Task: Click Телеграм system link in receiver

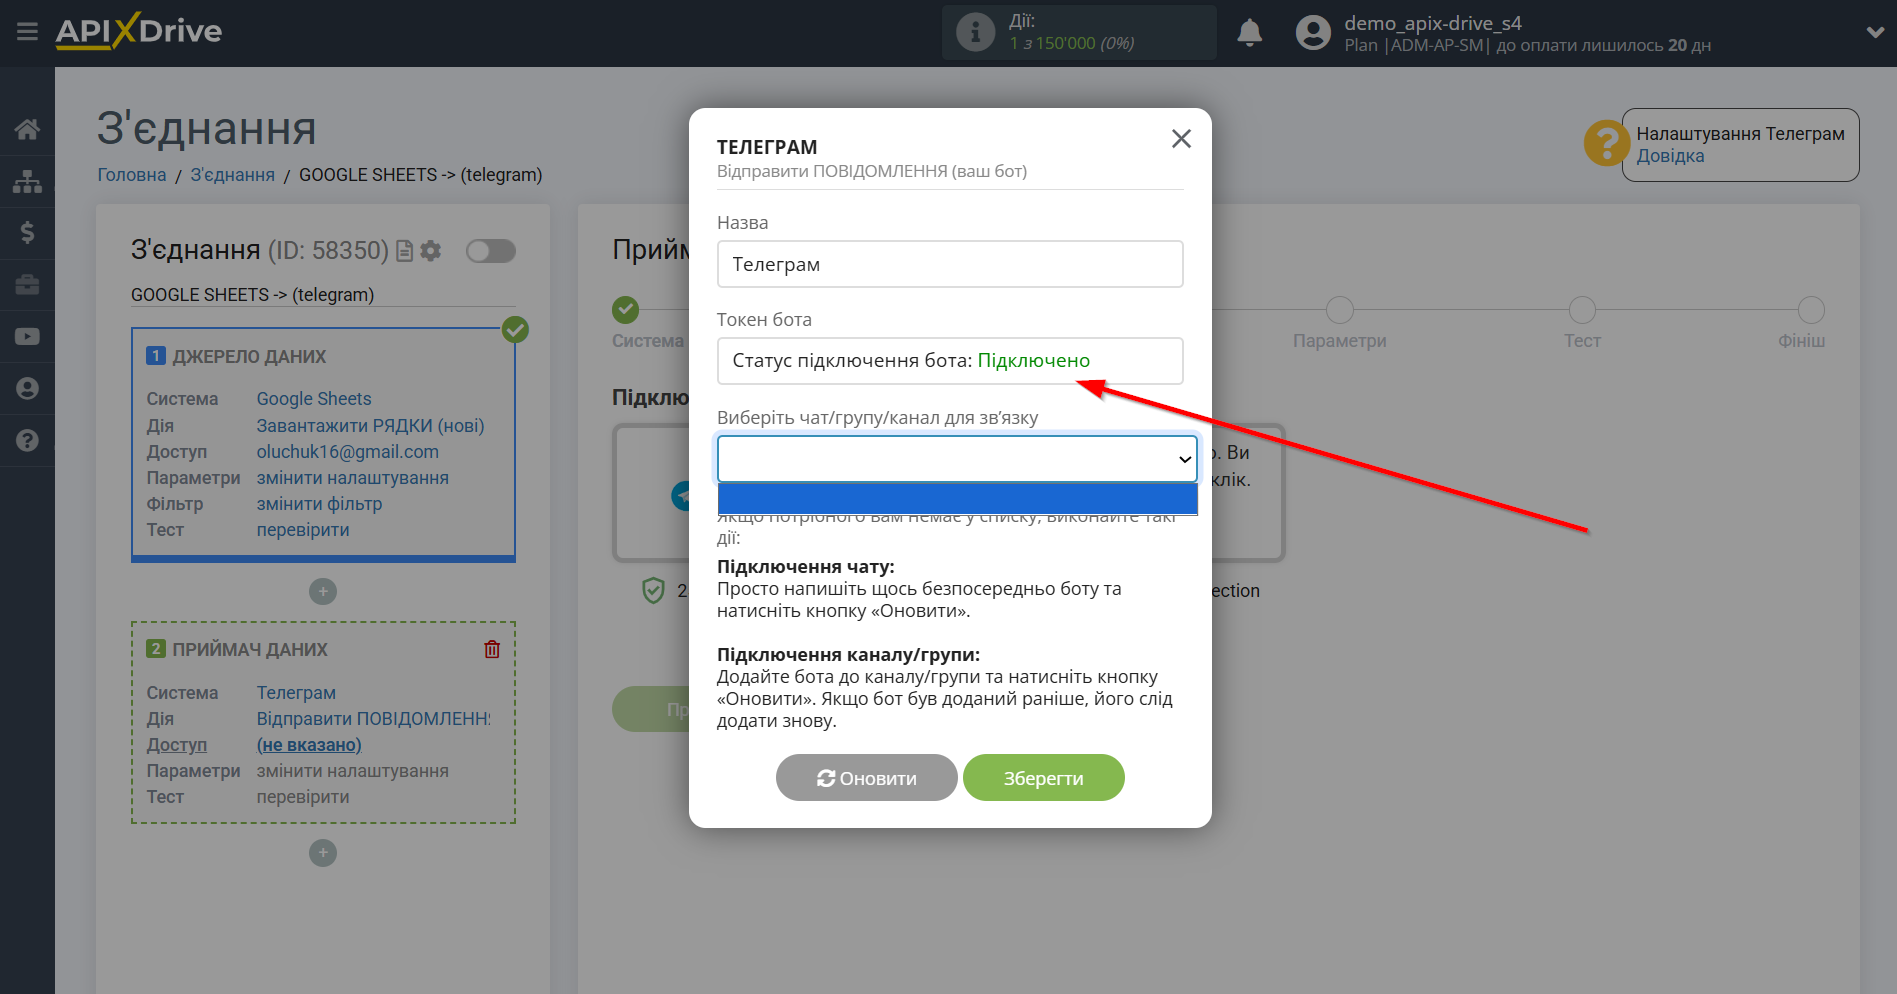Action: (296, 693)
